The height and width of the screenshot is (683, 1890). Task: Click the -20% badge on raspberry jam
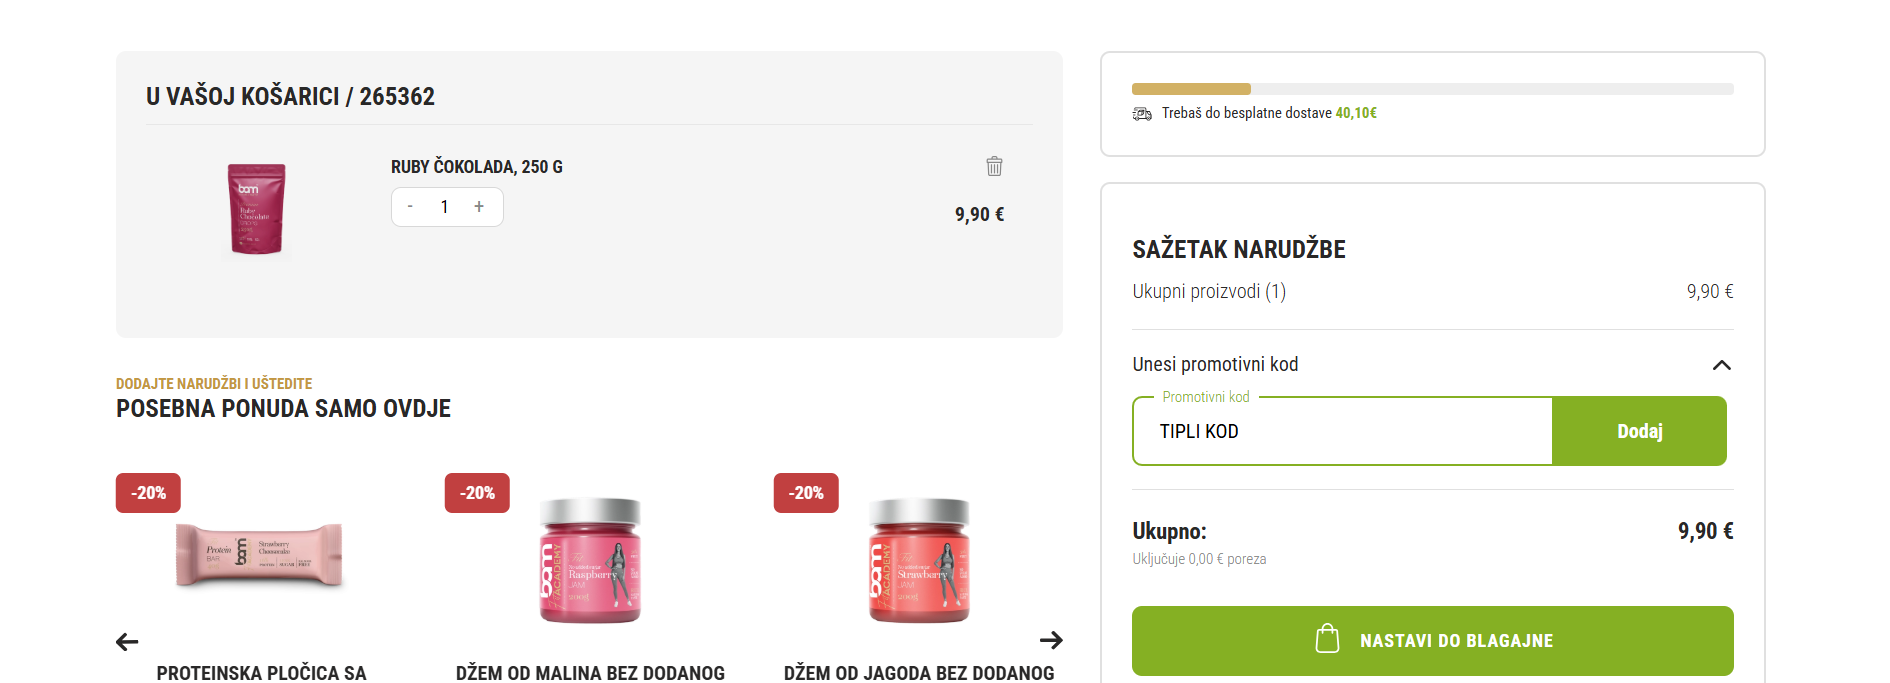tap(477, 493)
